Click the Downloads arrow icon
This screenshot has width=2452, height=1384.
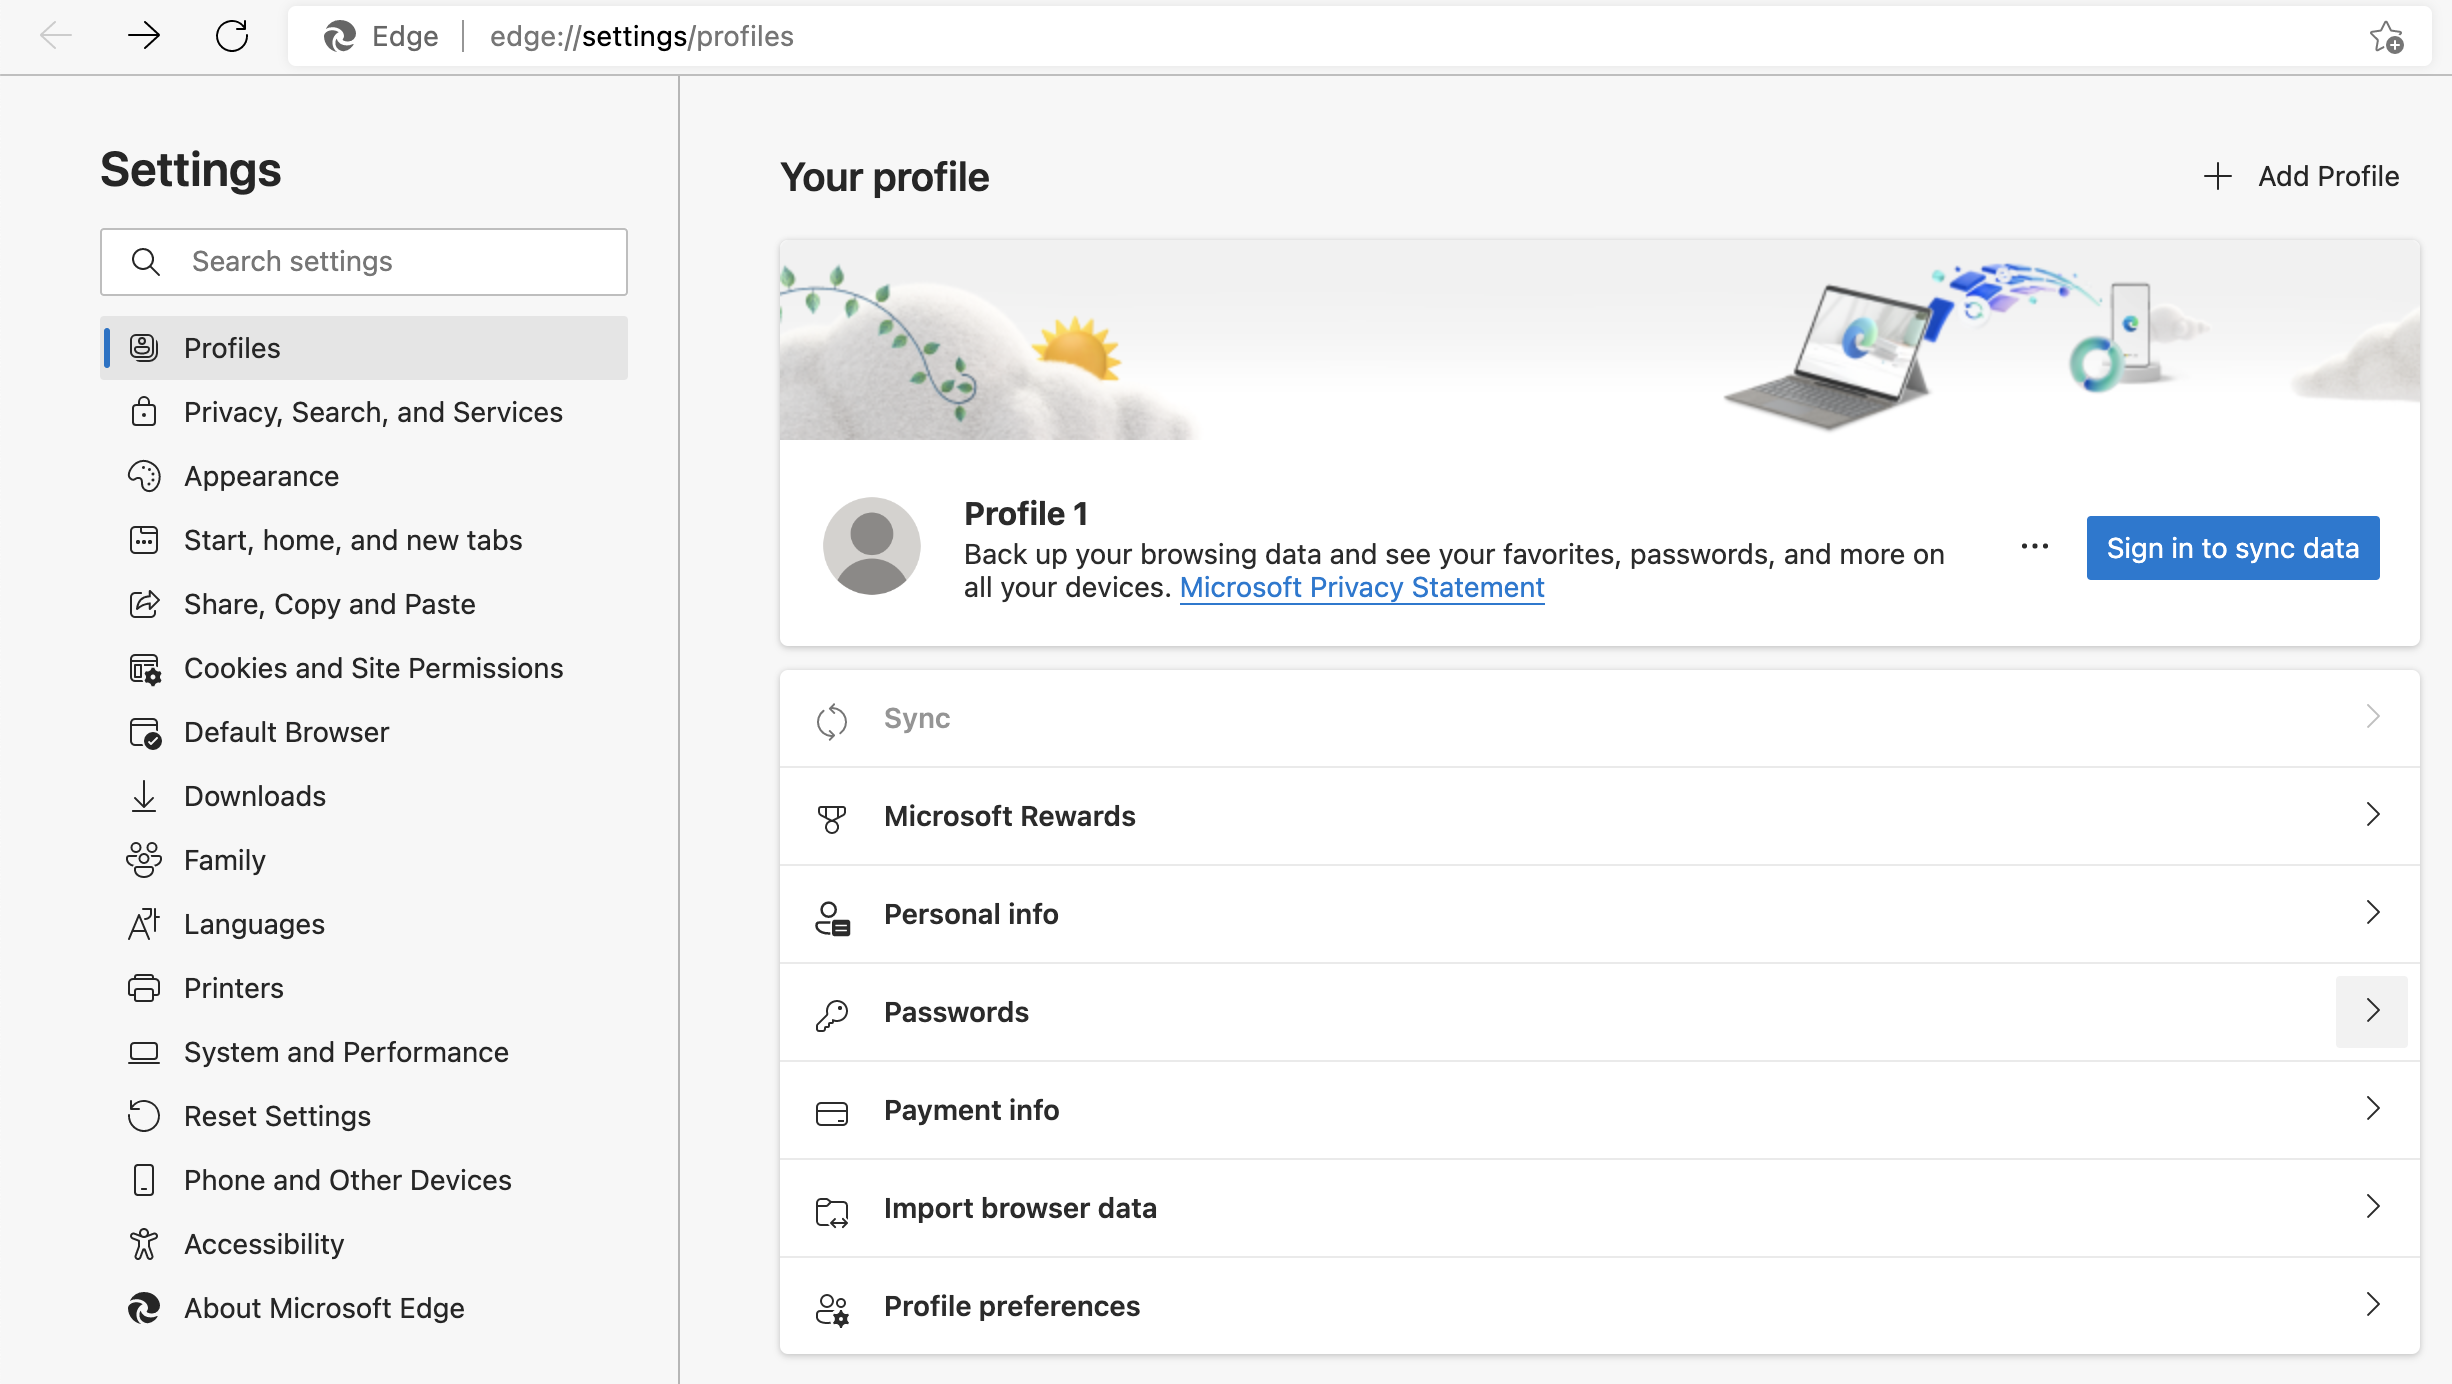tap(144, 796)
